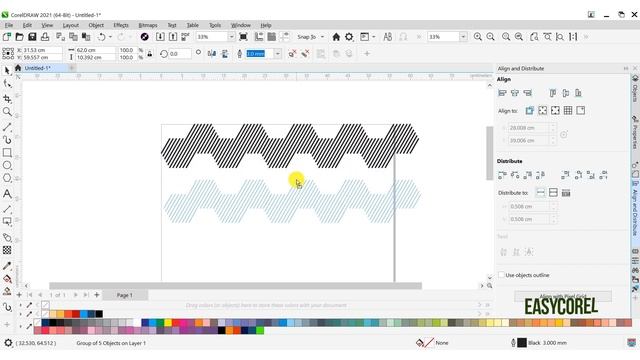The image size is (640, 360).
Task: Select the Page 1 tab
Action: click(124, 295)
